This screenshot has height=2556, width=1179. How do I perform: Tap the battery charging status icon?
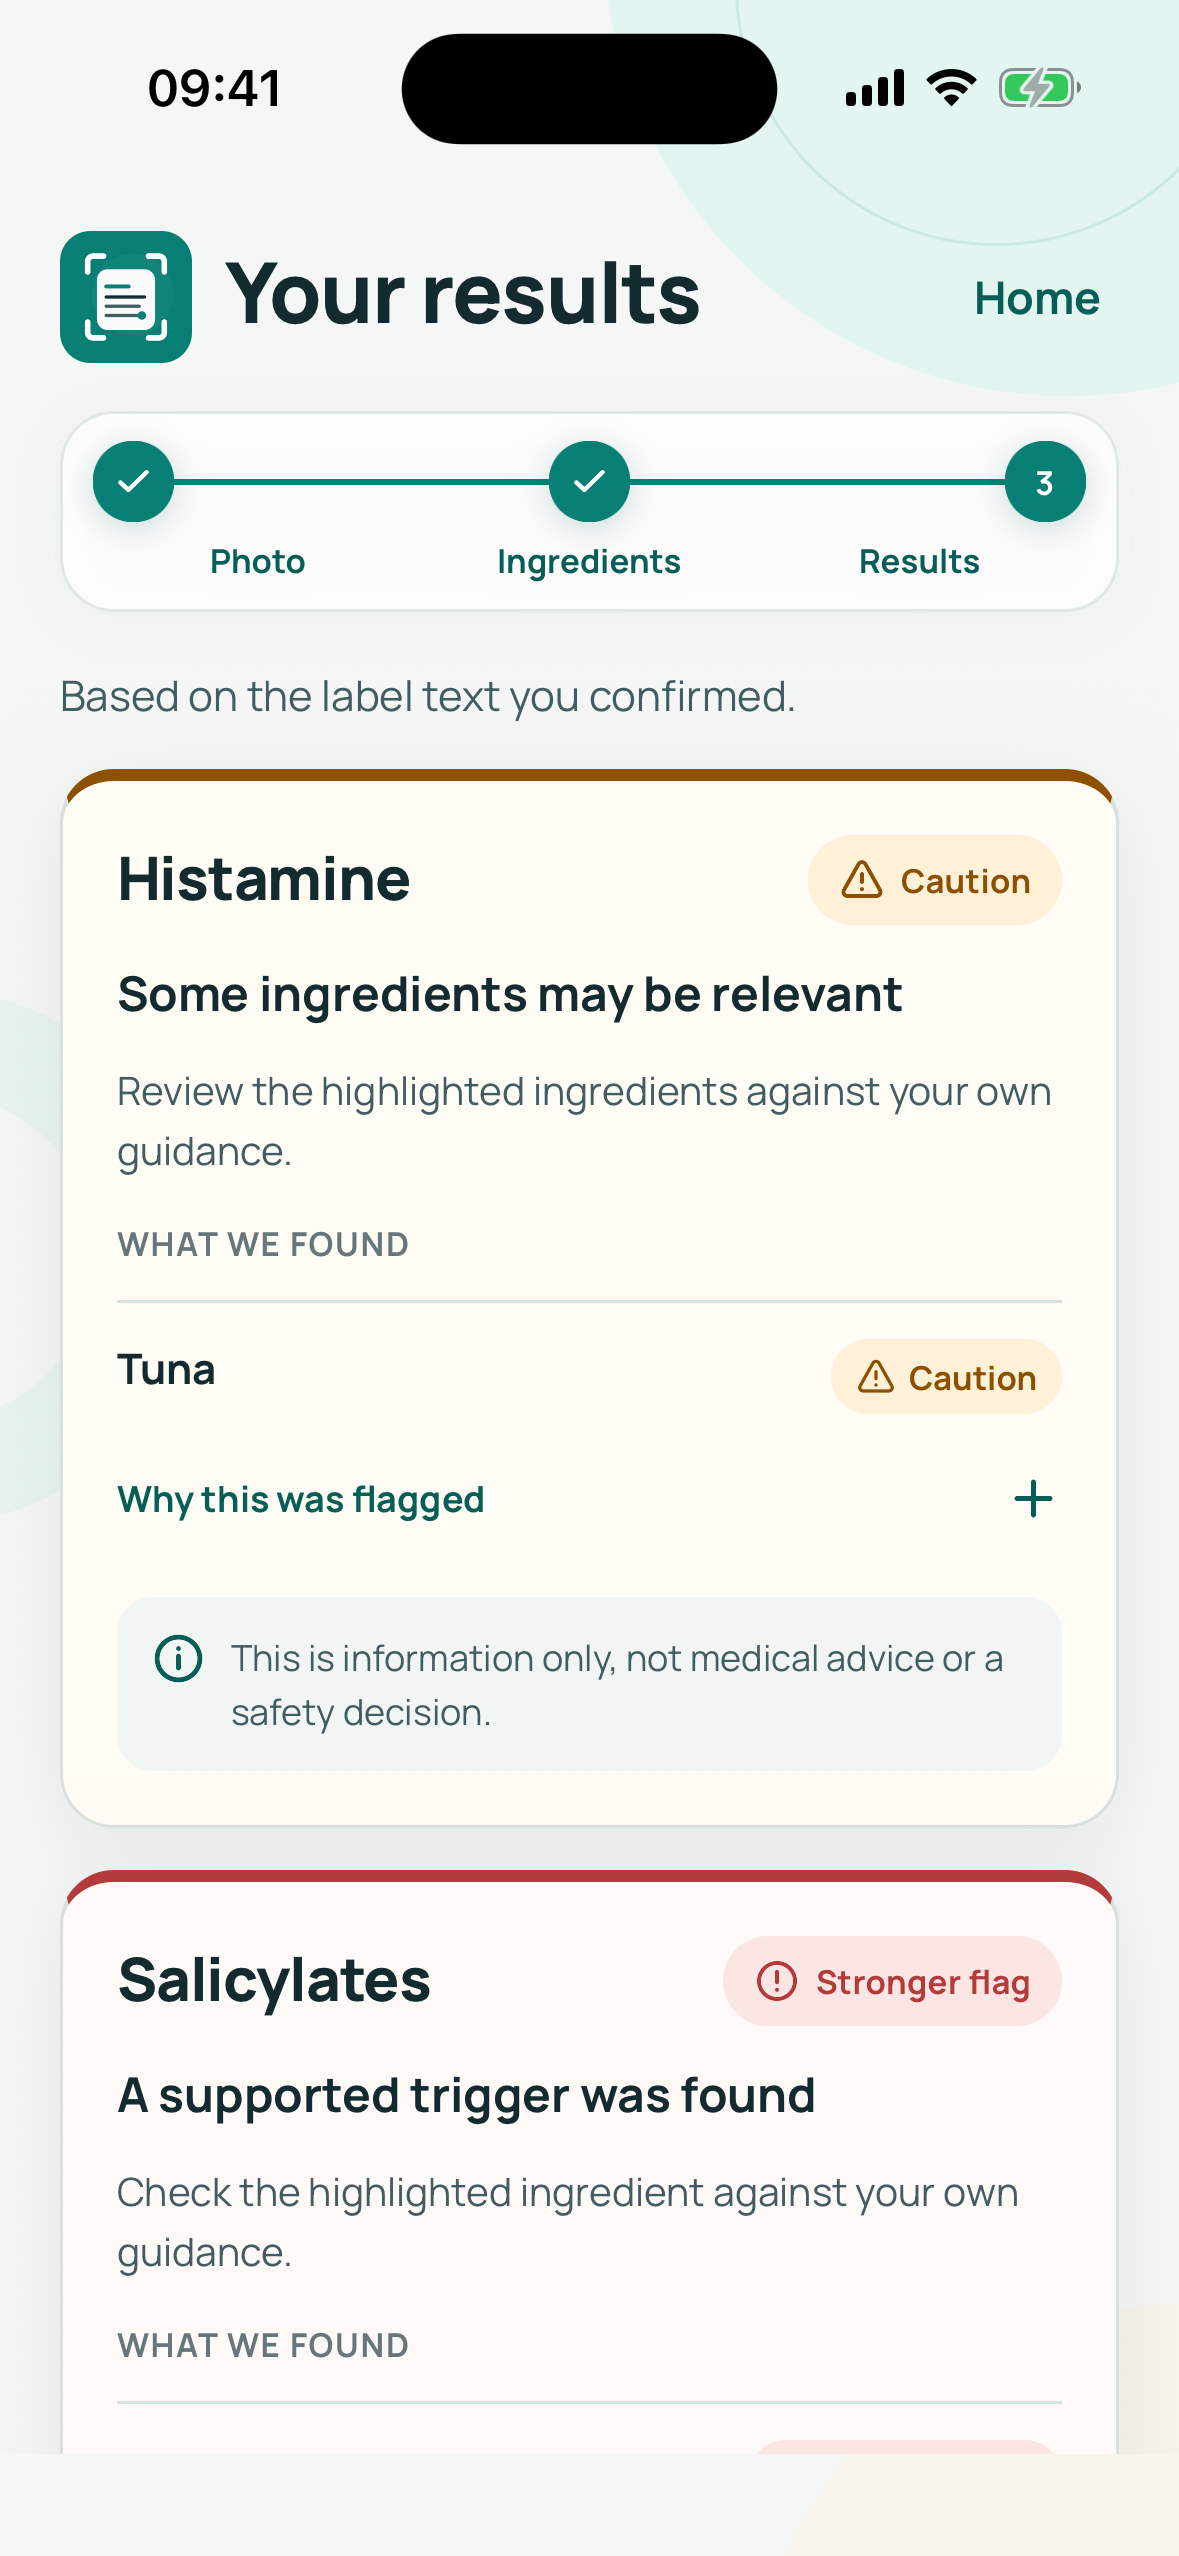(x=1039, y=88)
